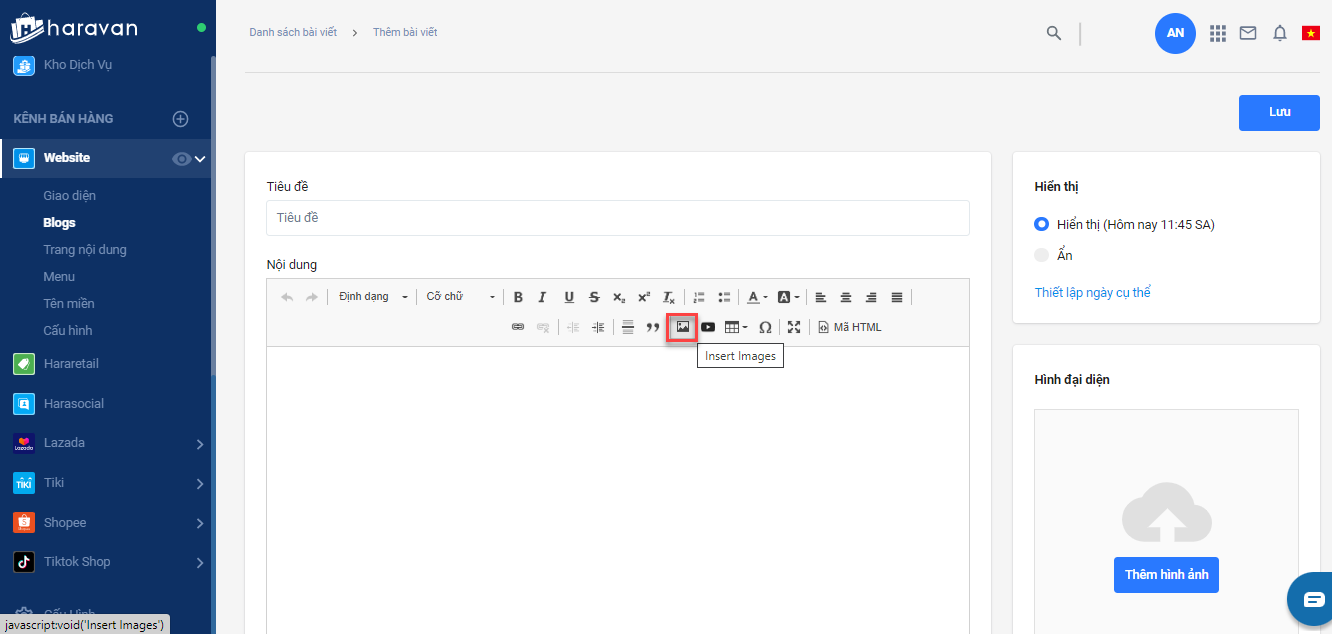Viewport: 1332px width, 634px height.
Task: Apply subscript formatting
Action: pyautogui.click(x=619, y=297)
